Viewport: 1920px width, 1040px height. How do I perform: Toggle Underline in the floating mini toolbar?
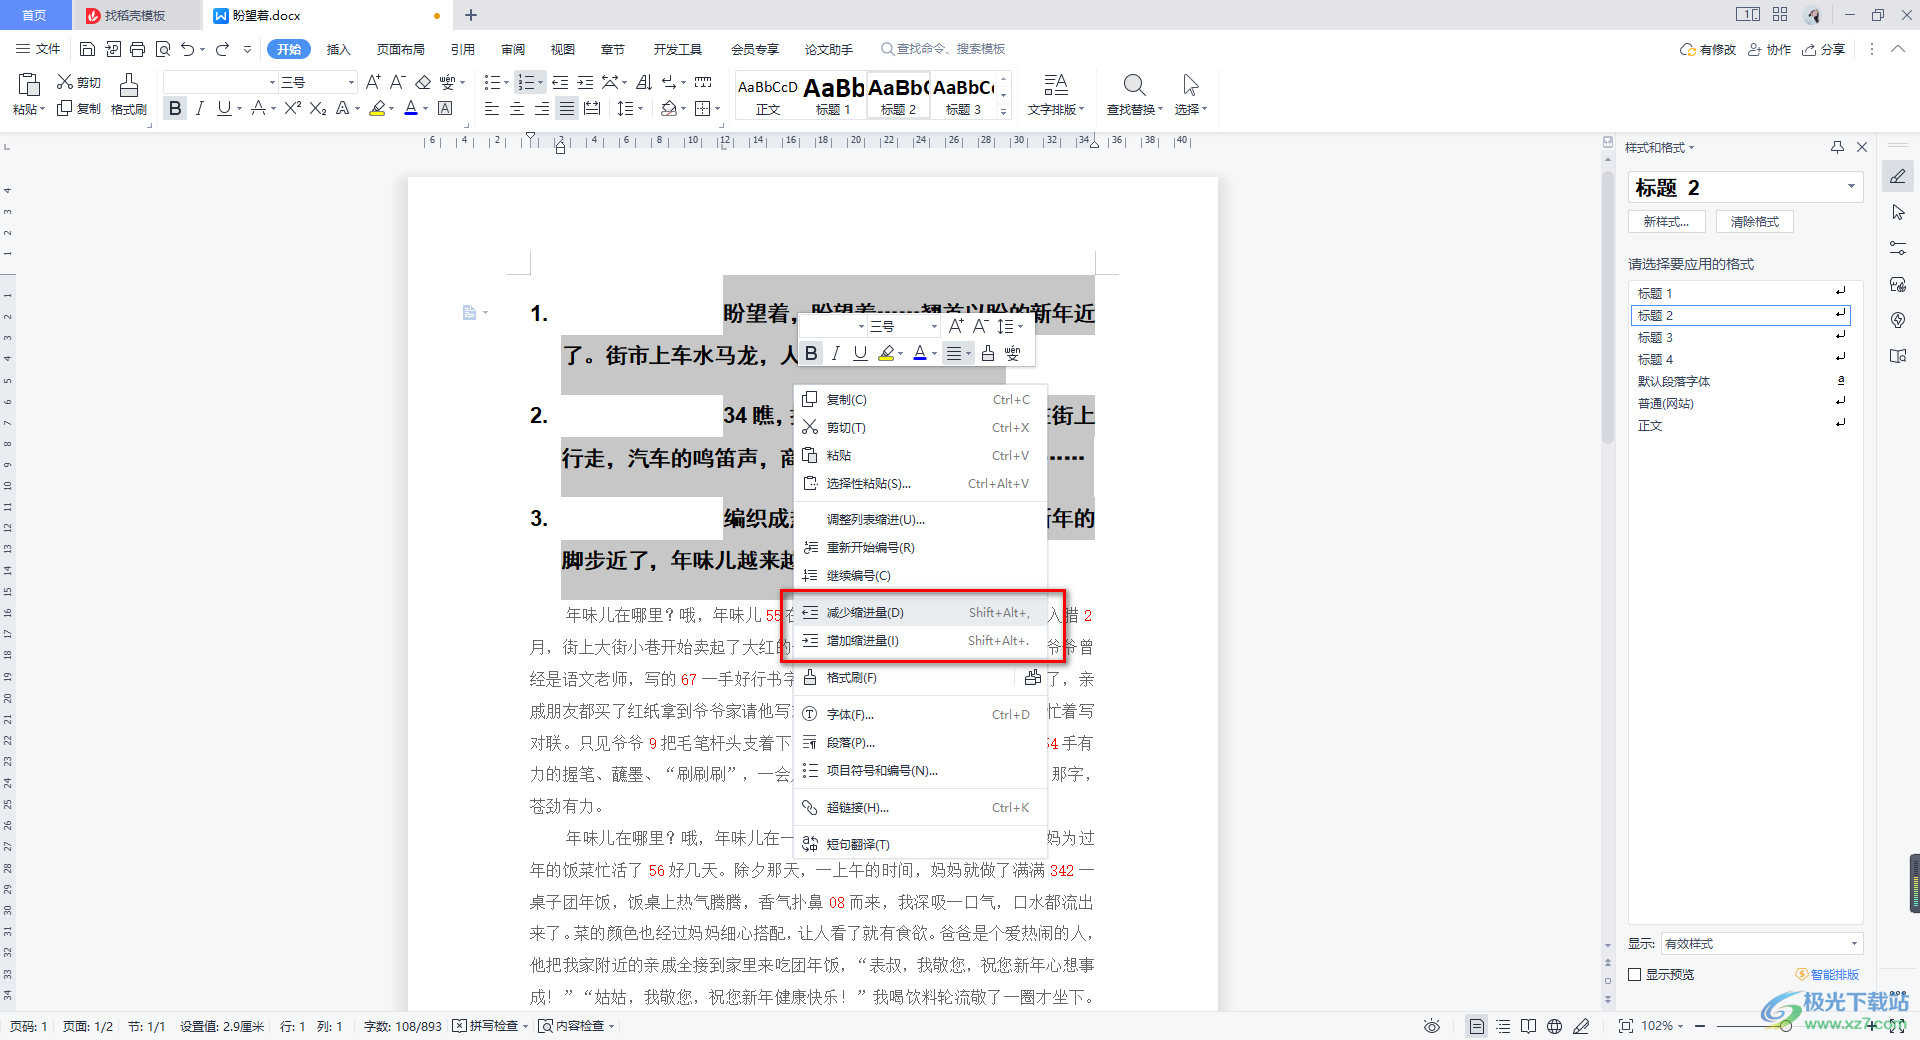point(860,353)
